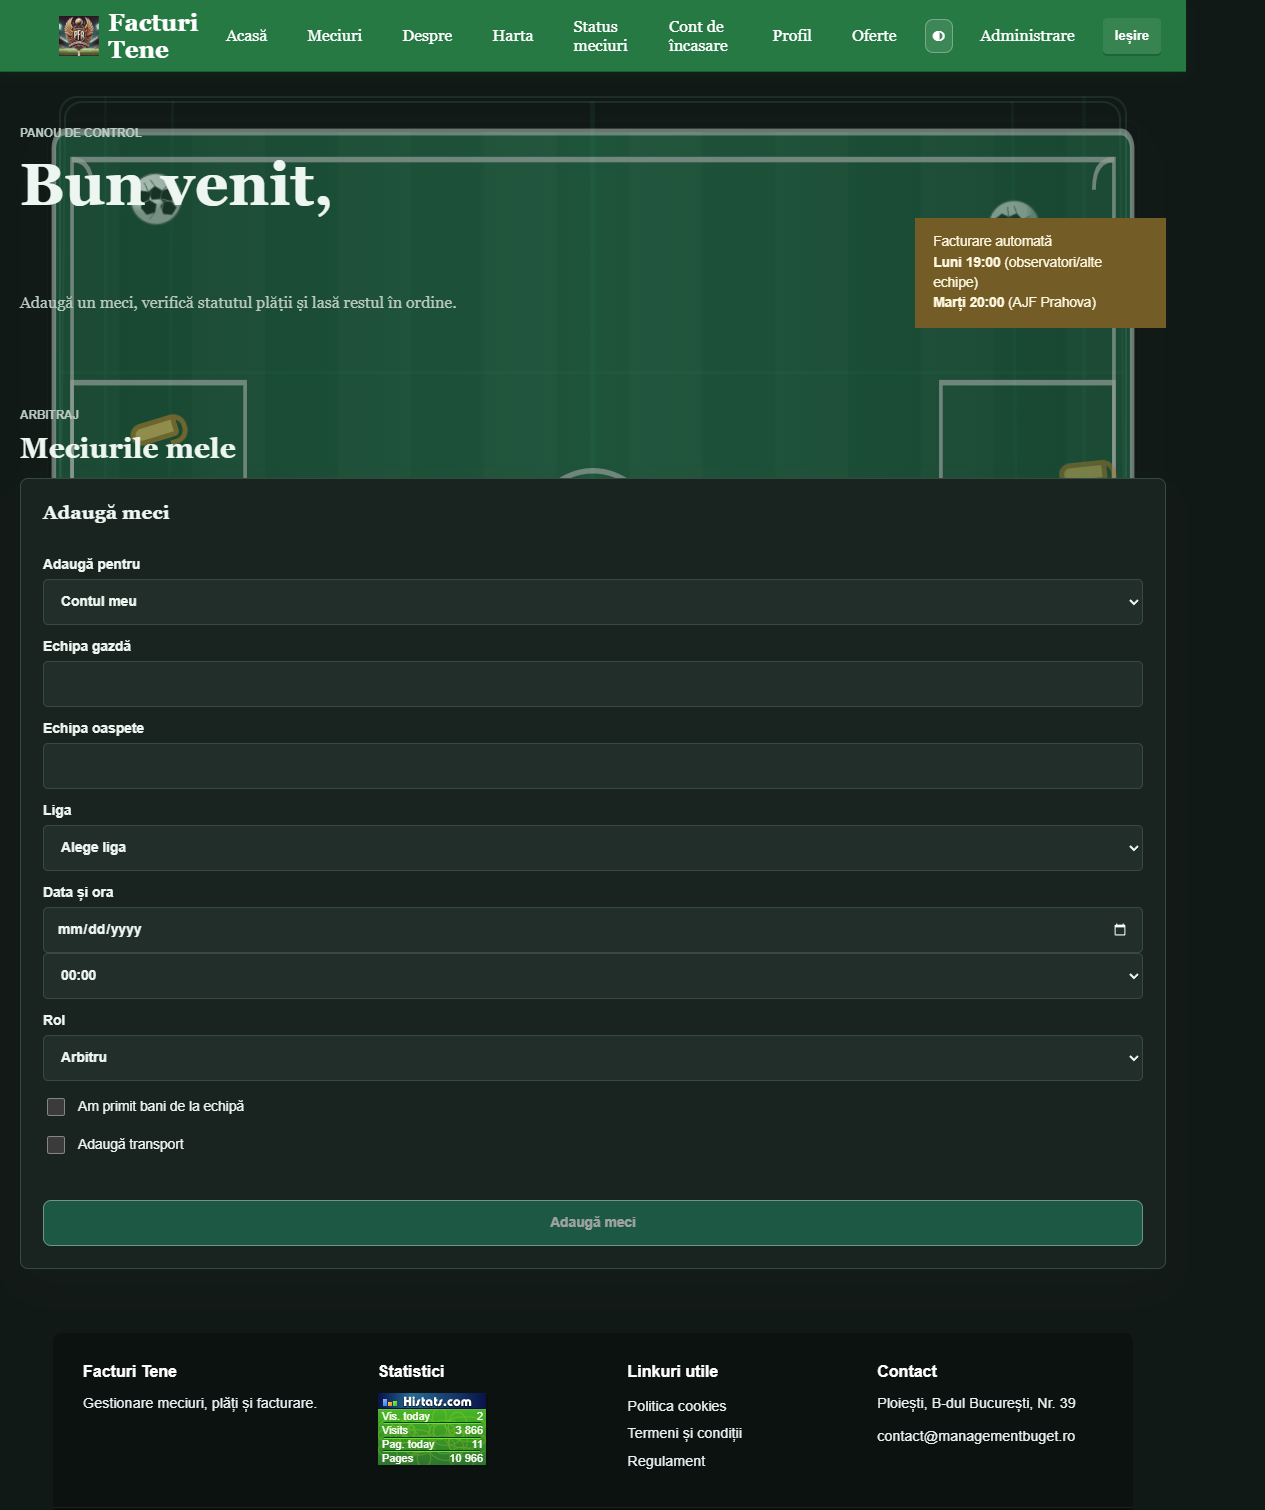Open Cont de încasare page
1265x1510 pixels.
pyautogui.click(x=698, y=36)
